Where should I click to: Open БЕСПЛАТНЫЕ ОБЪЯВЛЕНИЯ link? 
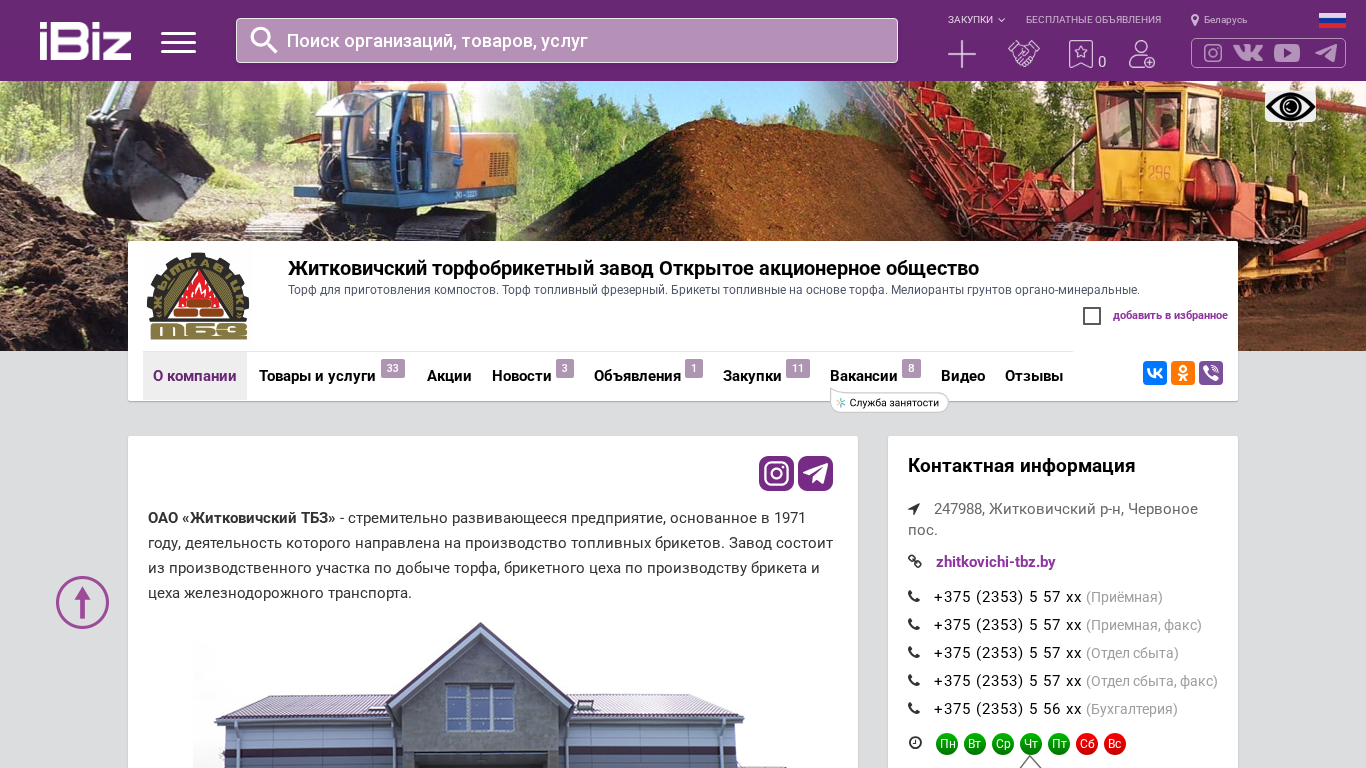(1093, 20)
